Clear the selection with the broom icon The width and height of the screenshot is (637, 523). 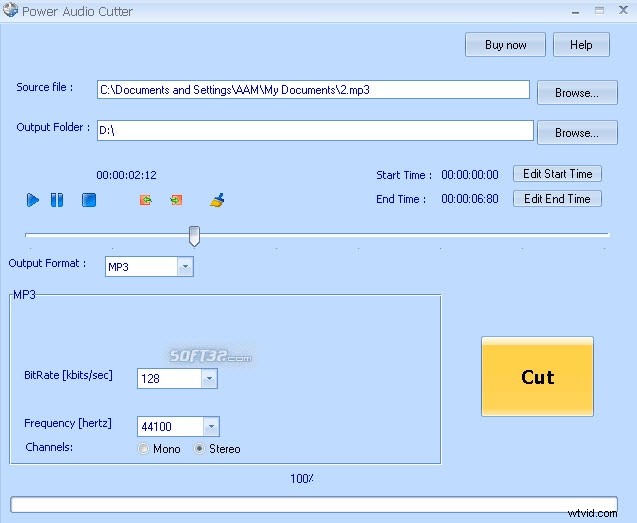(x=217, y=200)
